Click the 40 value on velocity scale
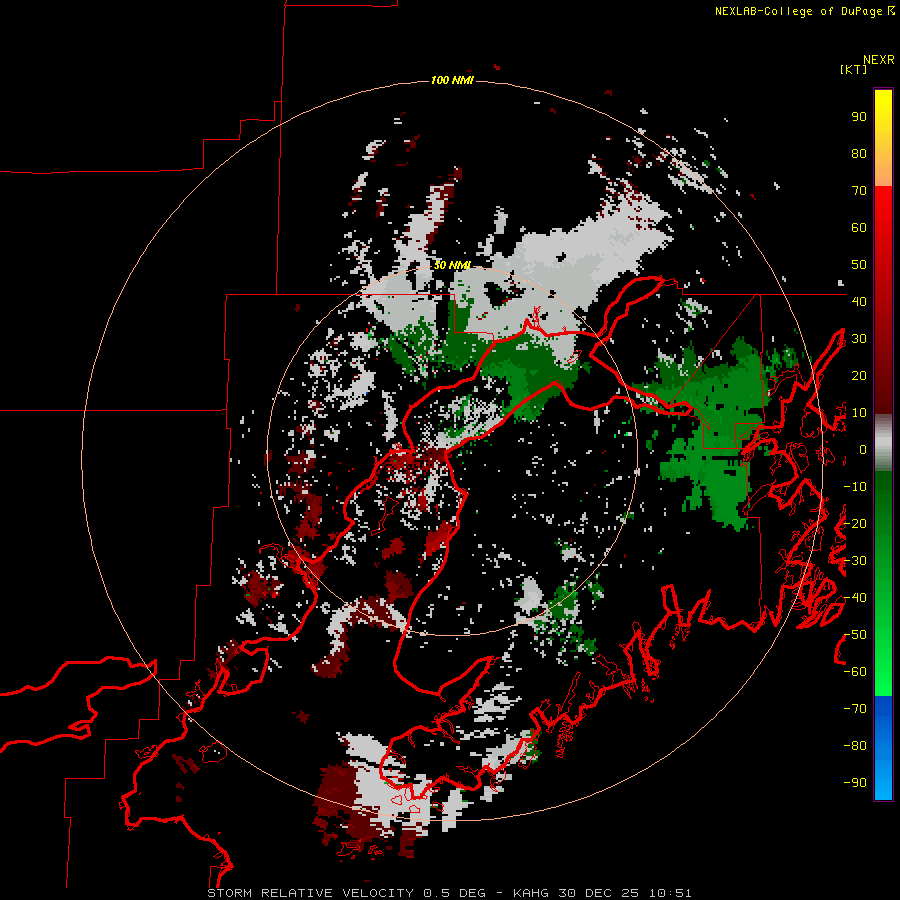Screen dimensions: 900x900 [x=859, y=301]
